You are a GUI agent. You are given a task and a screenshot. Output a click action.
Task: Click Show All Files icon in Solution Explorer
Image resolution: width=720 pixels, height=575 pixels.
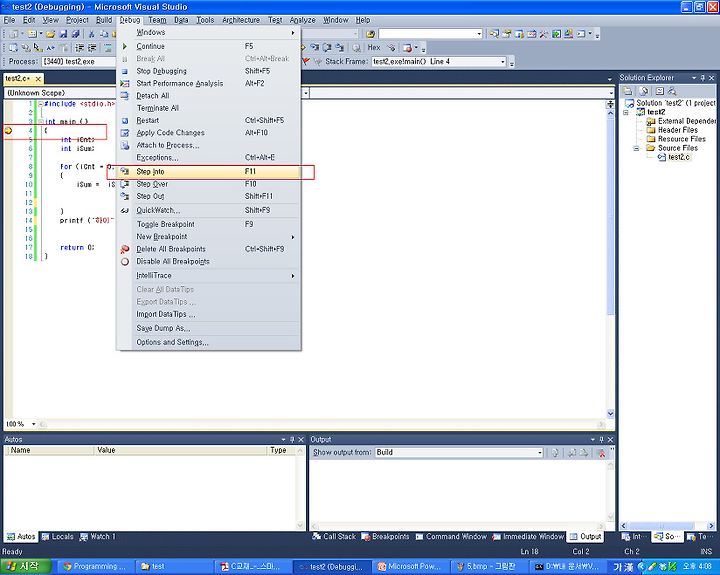pyautogui.click(x=644, y=91)
